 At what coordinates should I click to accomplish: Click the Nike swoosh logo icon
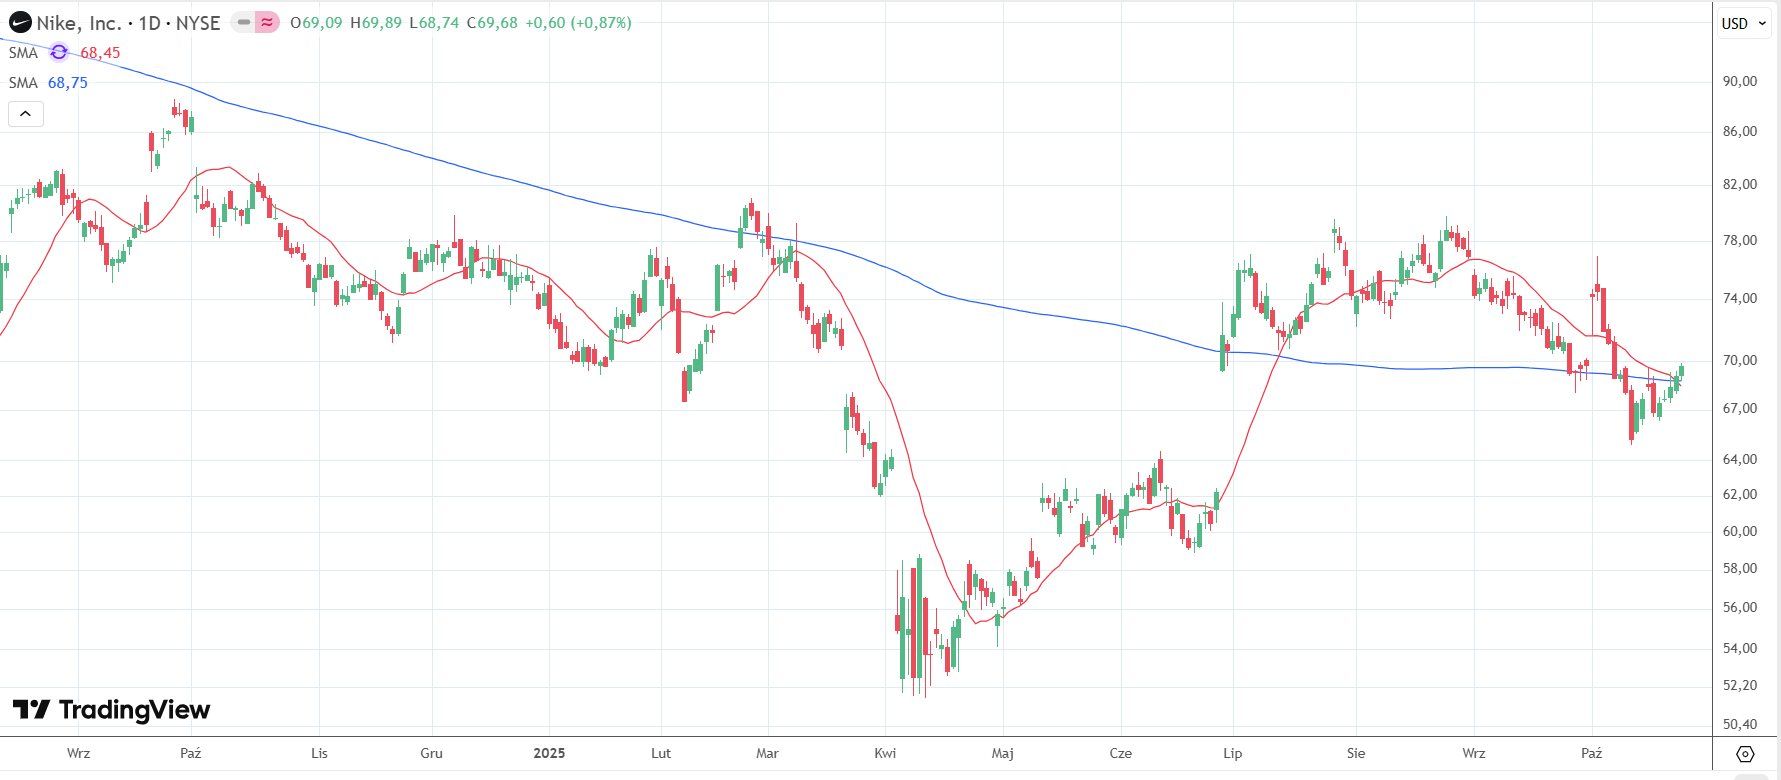19,22
